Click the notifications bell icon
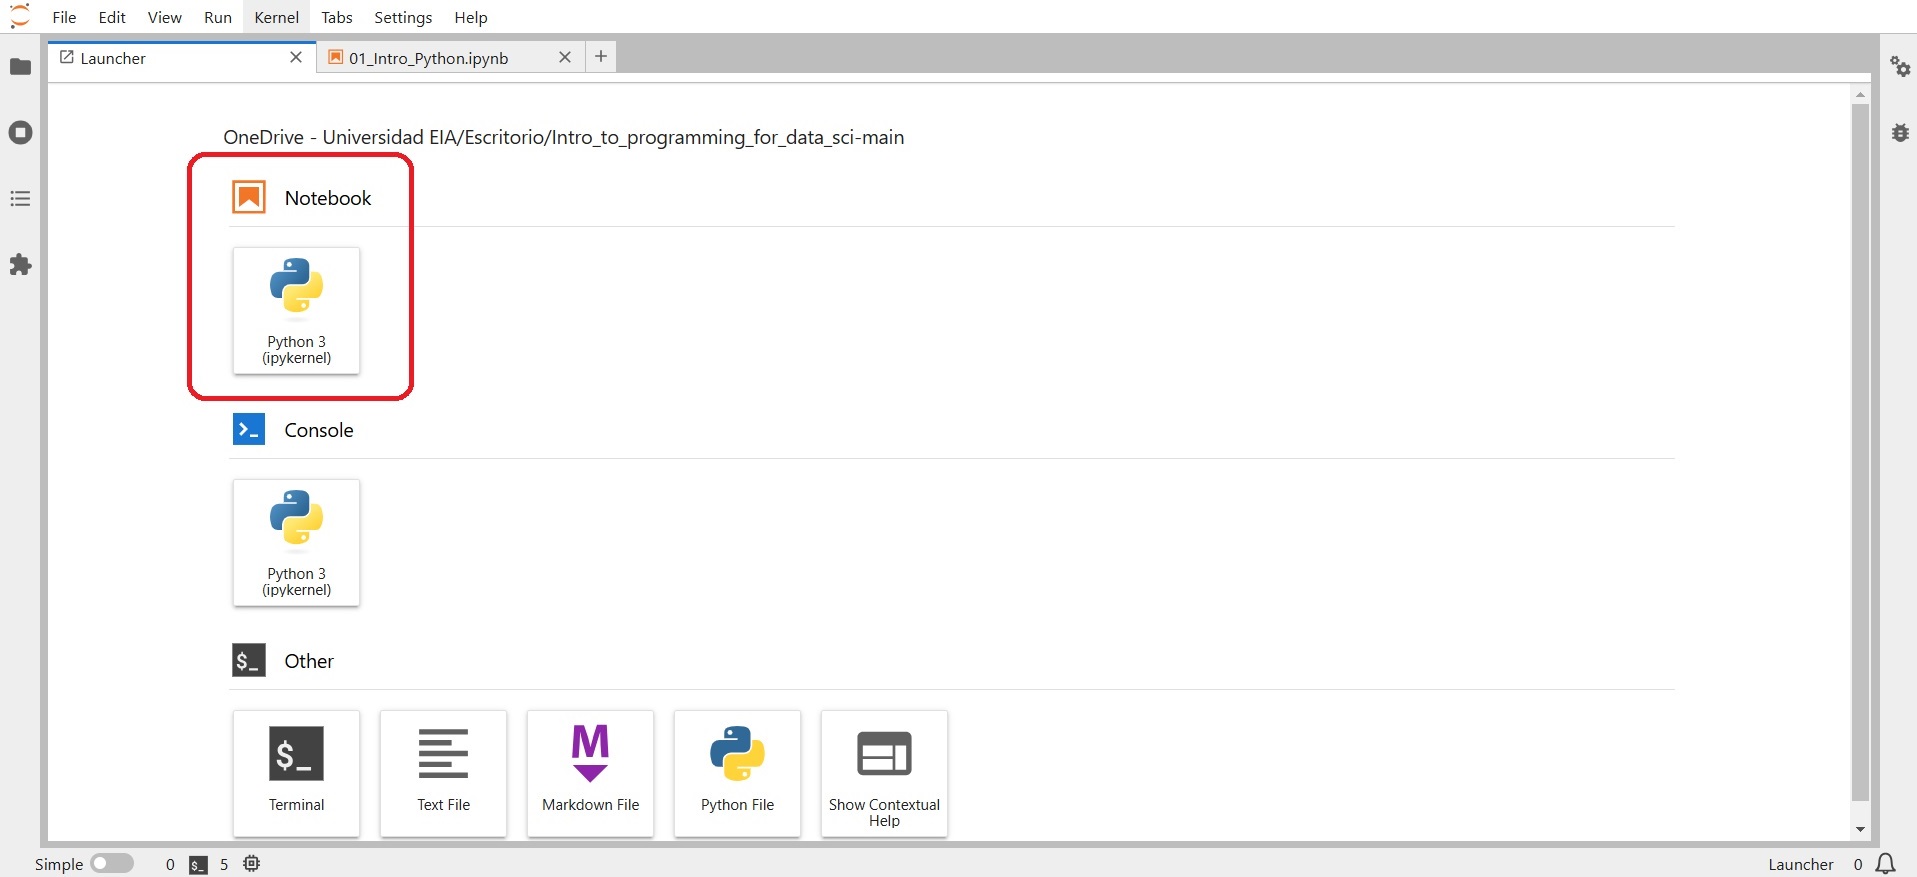The image size is (1917, 877). 1885,864
